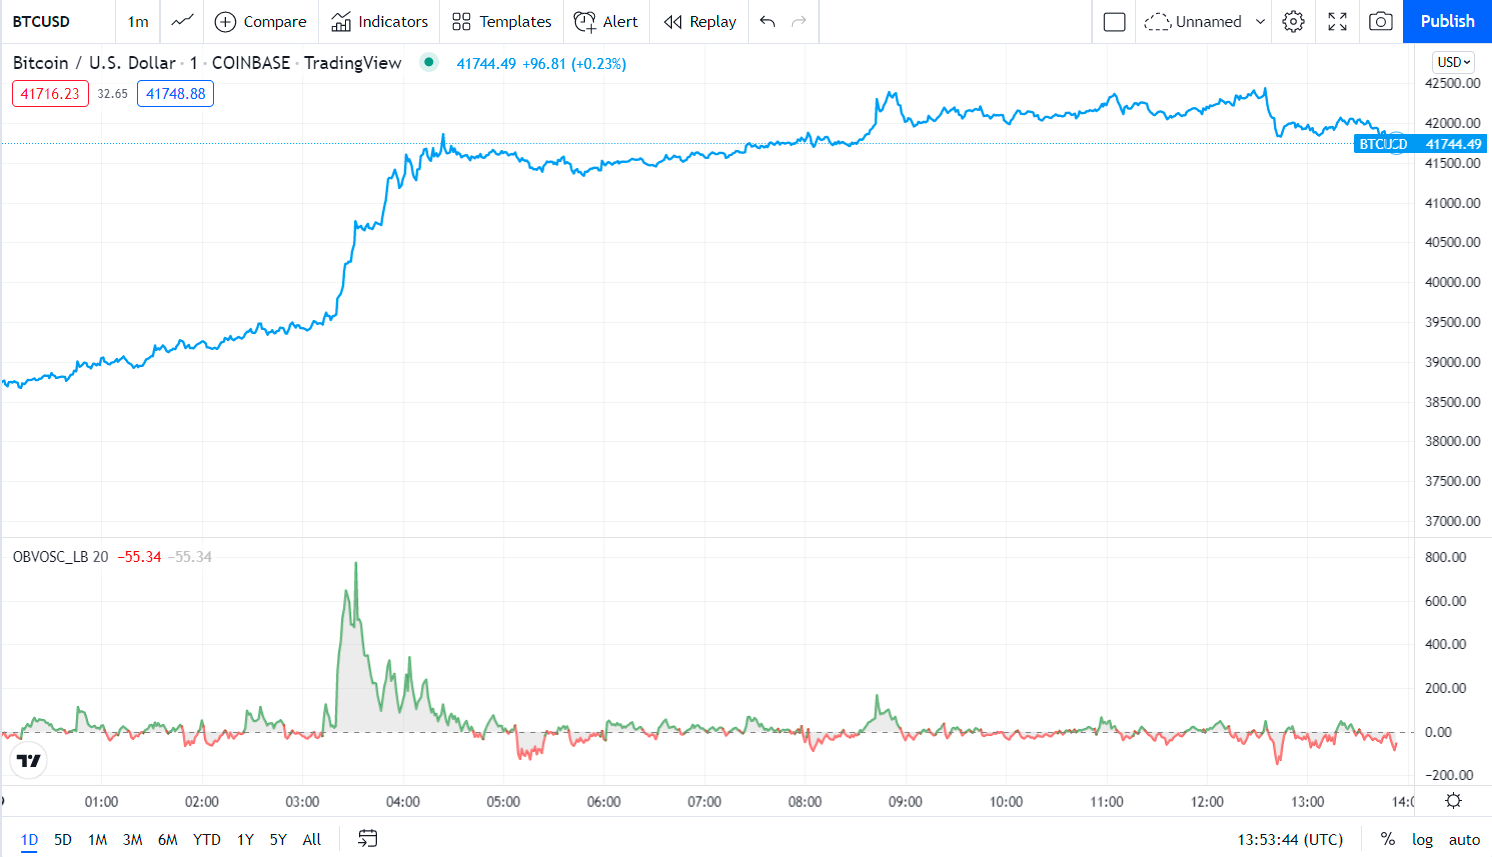Enter fullscreen mode
1492x857 pixels.
coord(1337,22)
